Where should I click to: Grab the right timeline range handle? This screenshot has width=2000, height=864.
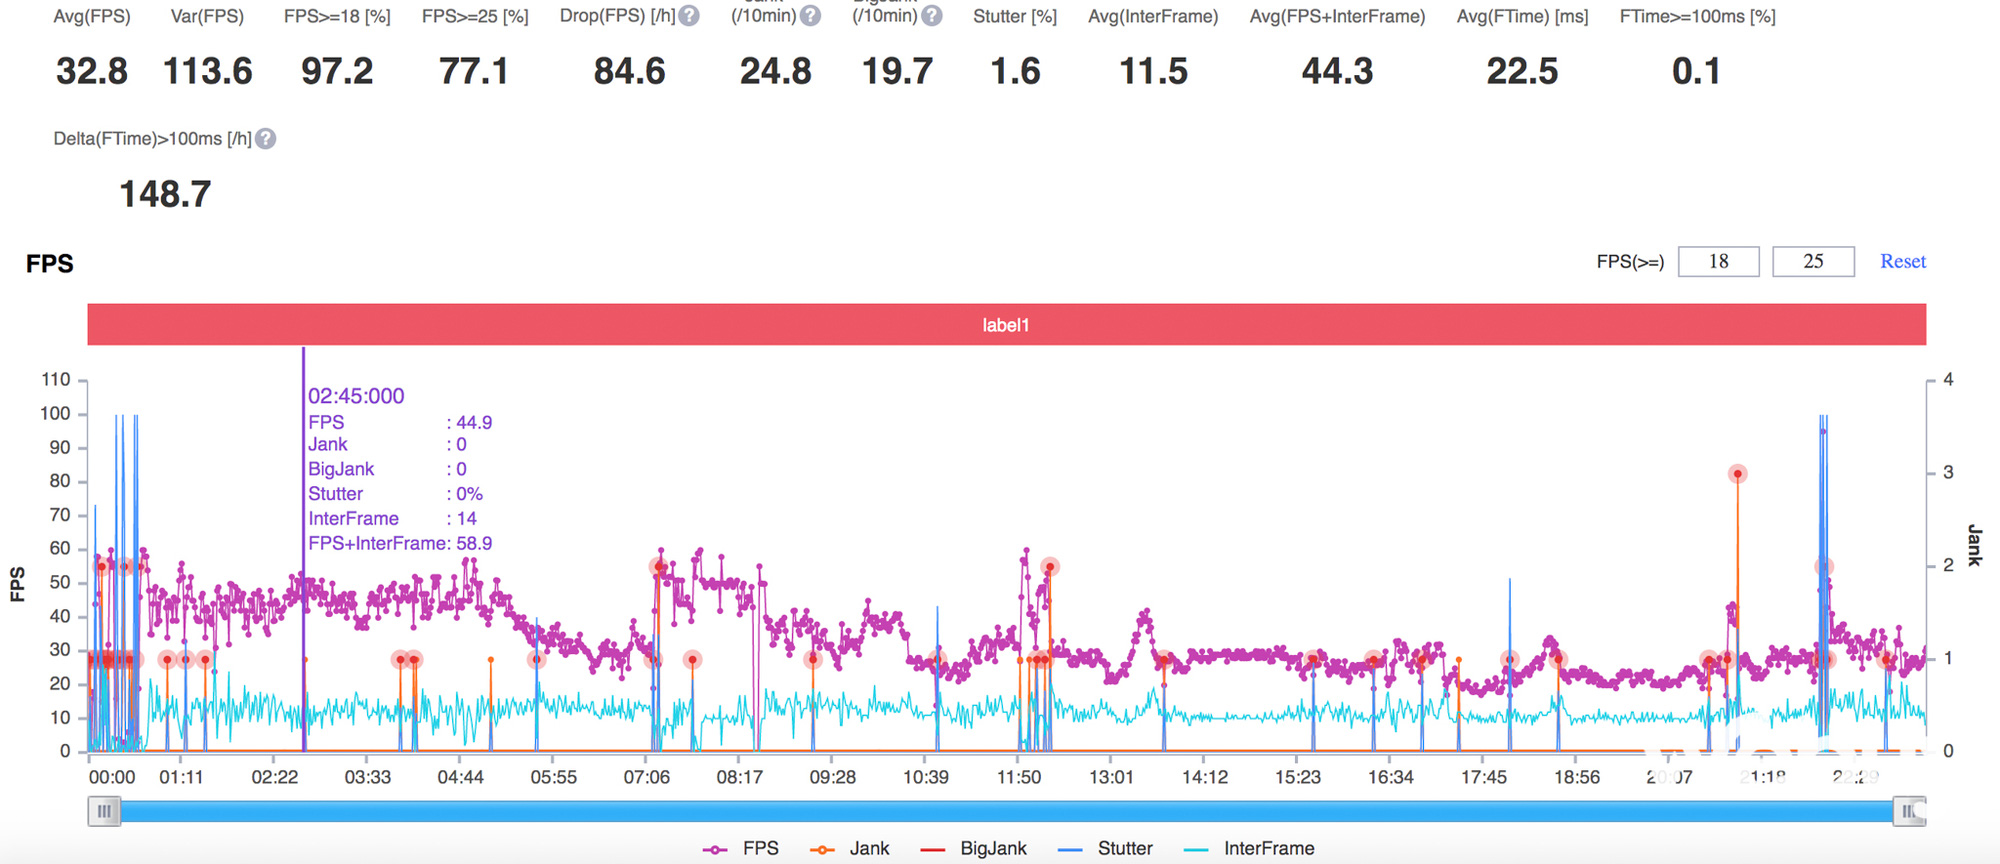tap(1909, 811)
